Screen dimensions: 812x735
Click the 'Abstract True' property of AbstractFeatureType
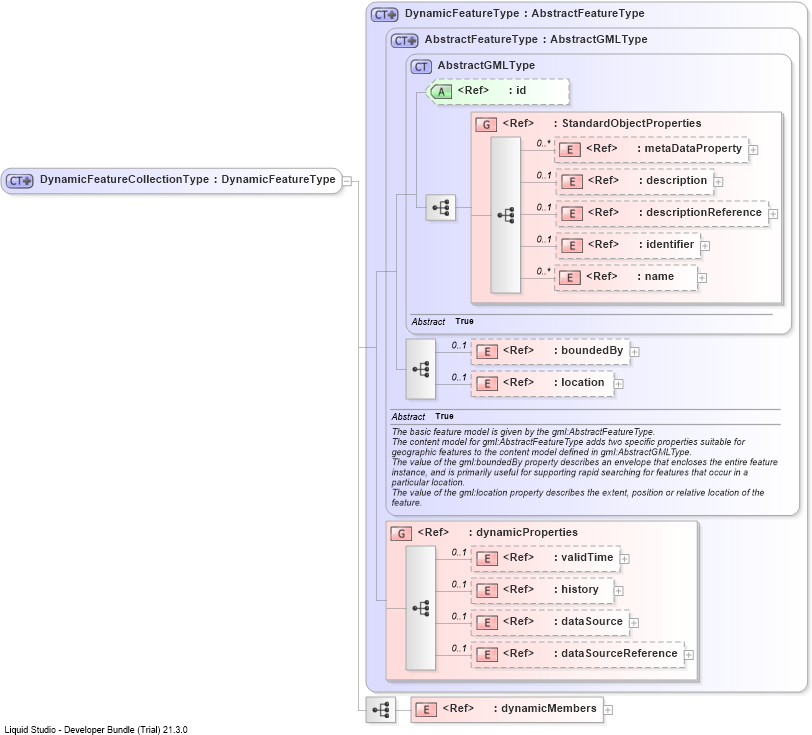423,416
